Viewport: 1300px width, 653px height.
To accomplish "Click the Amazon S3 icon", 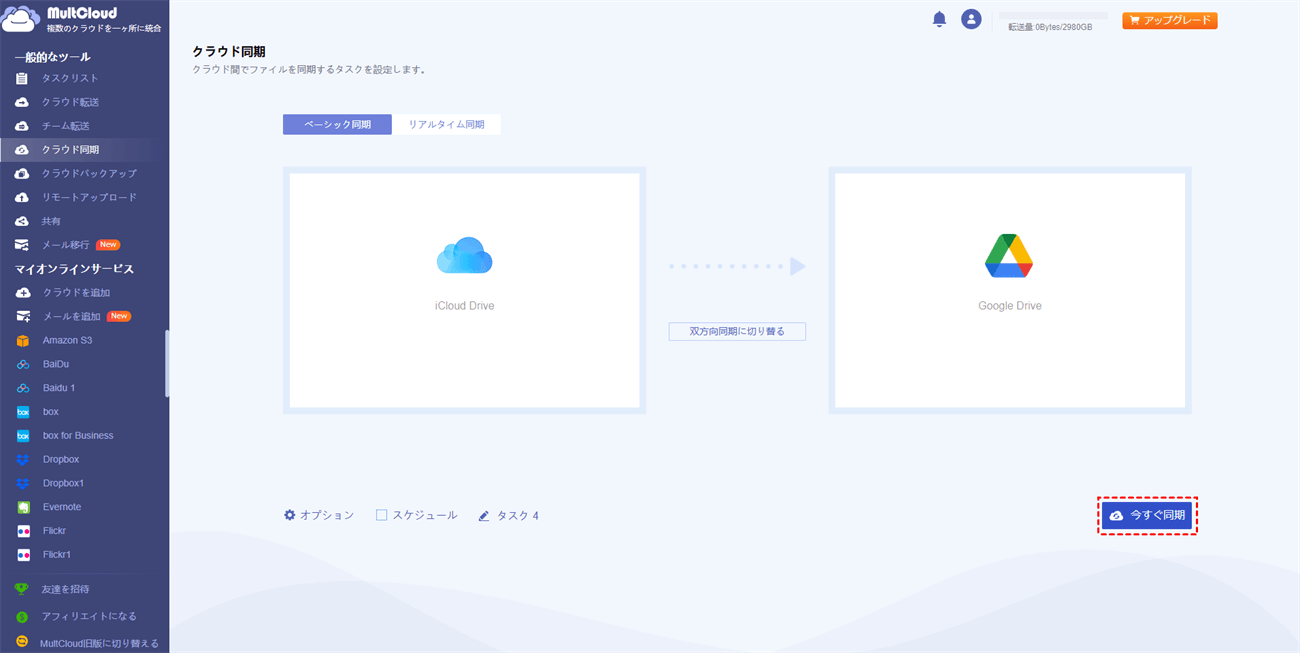I will (x=23, y=340).
